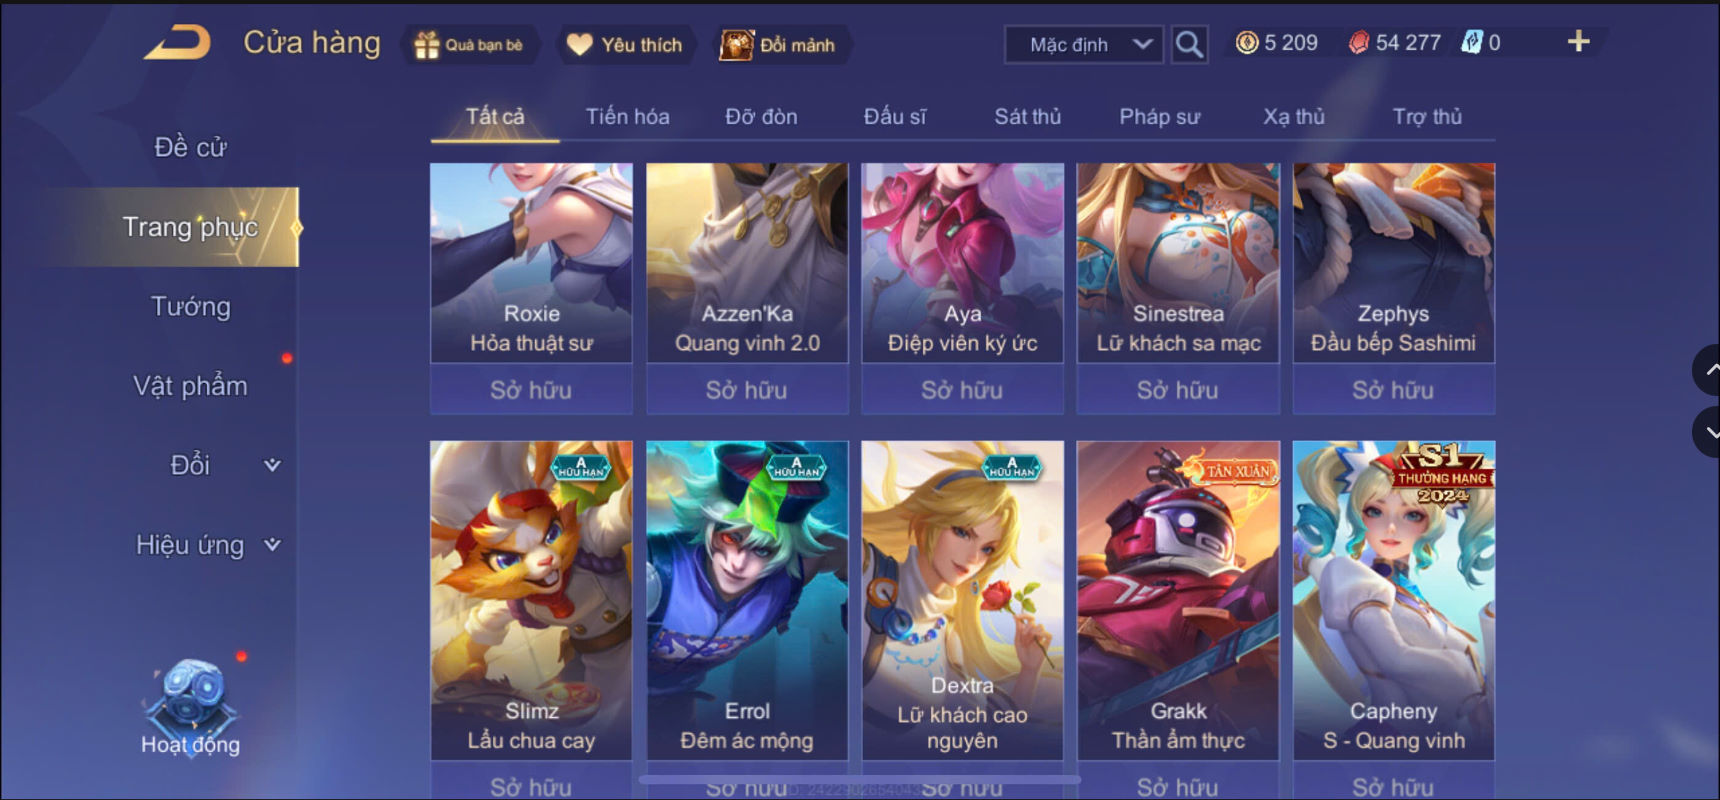Click the up arrow on right edge
The width and height of the screenshot is (1720, 800).
coord(1707,370)
